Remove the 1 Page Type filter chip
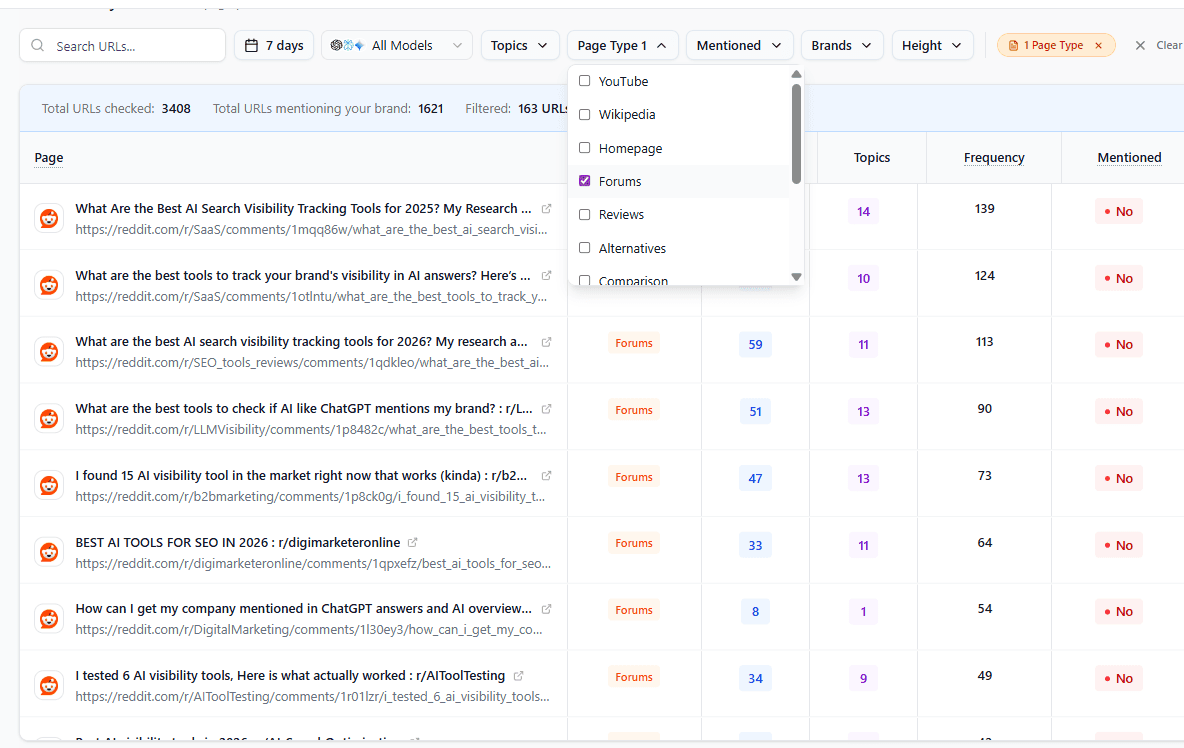 point(1099,45)
